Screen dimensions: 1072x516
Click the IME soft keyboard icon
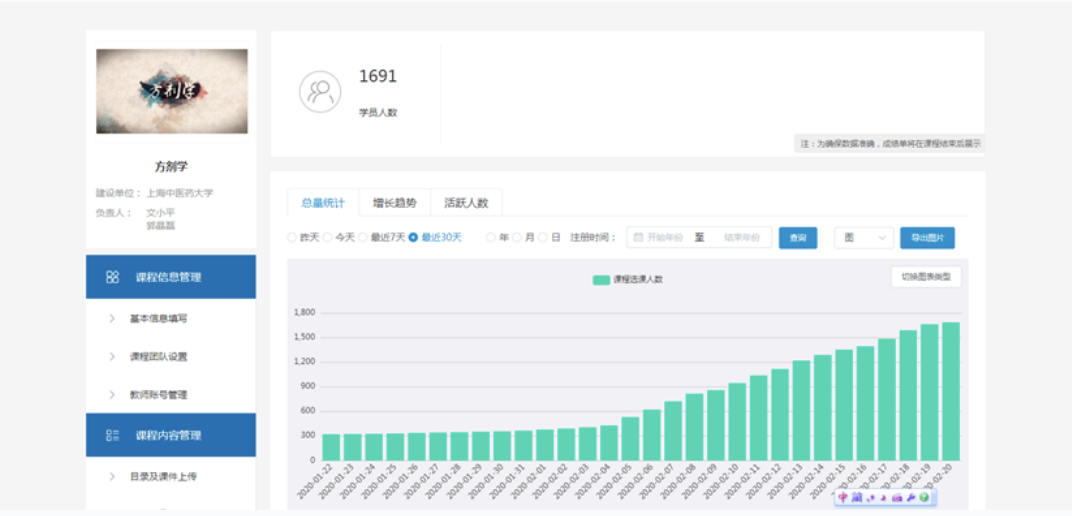pos(897,497)
